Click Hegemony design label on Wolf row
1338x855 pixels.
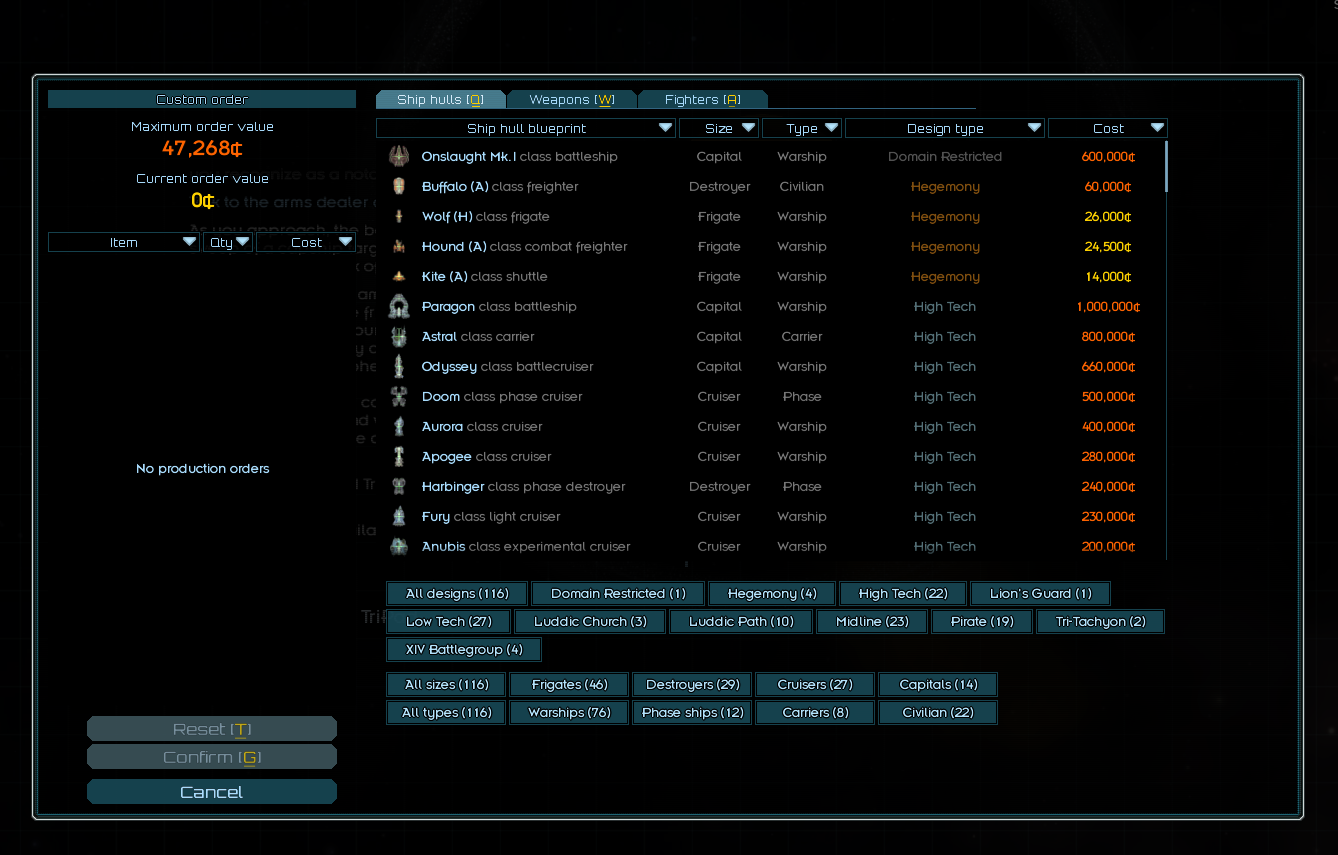pyautogui.click(x=945, y=216)
